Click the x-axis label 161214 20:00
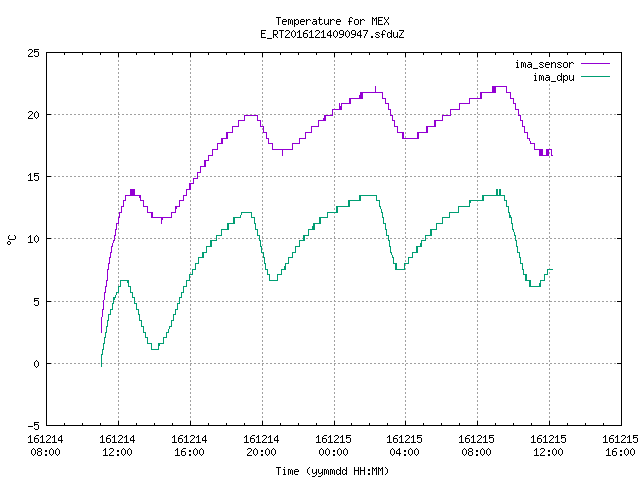This screenshot has width=640, height=480. [x=261, y=446]
